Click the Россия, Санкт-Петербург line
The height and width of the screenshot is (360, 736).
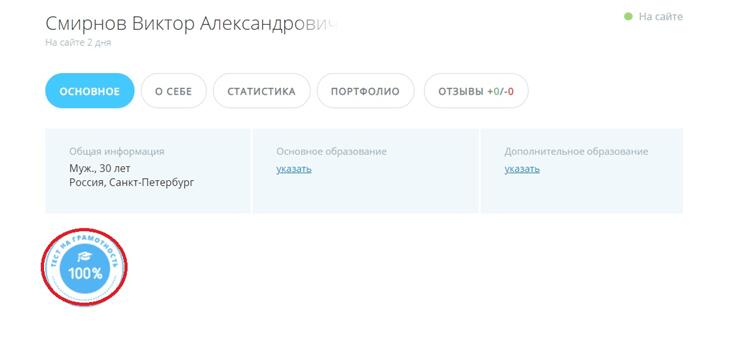[x=131, y=183]
